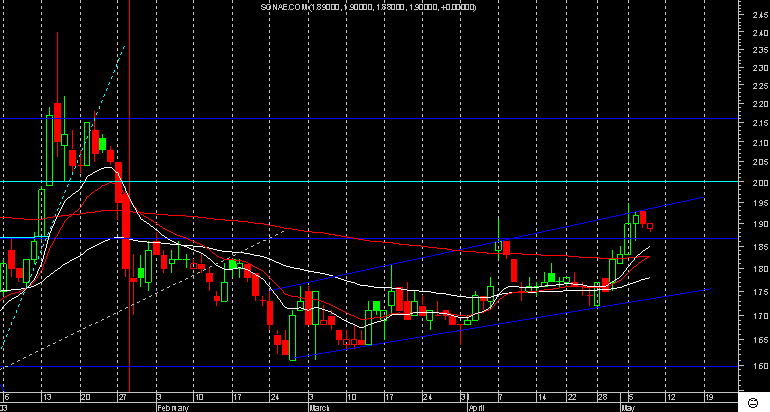The height and width of the screenshot is (412, 770).
Task: Select the cyan horizontal line at 2.00
Action: [x=369, y=182]
